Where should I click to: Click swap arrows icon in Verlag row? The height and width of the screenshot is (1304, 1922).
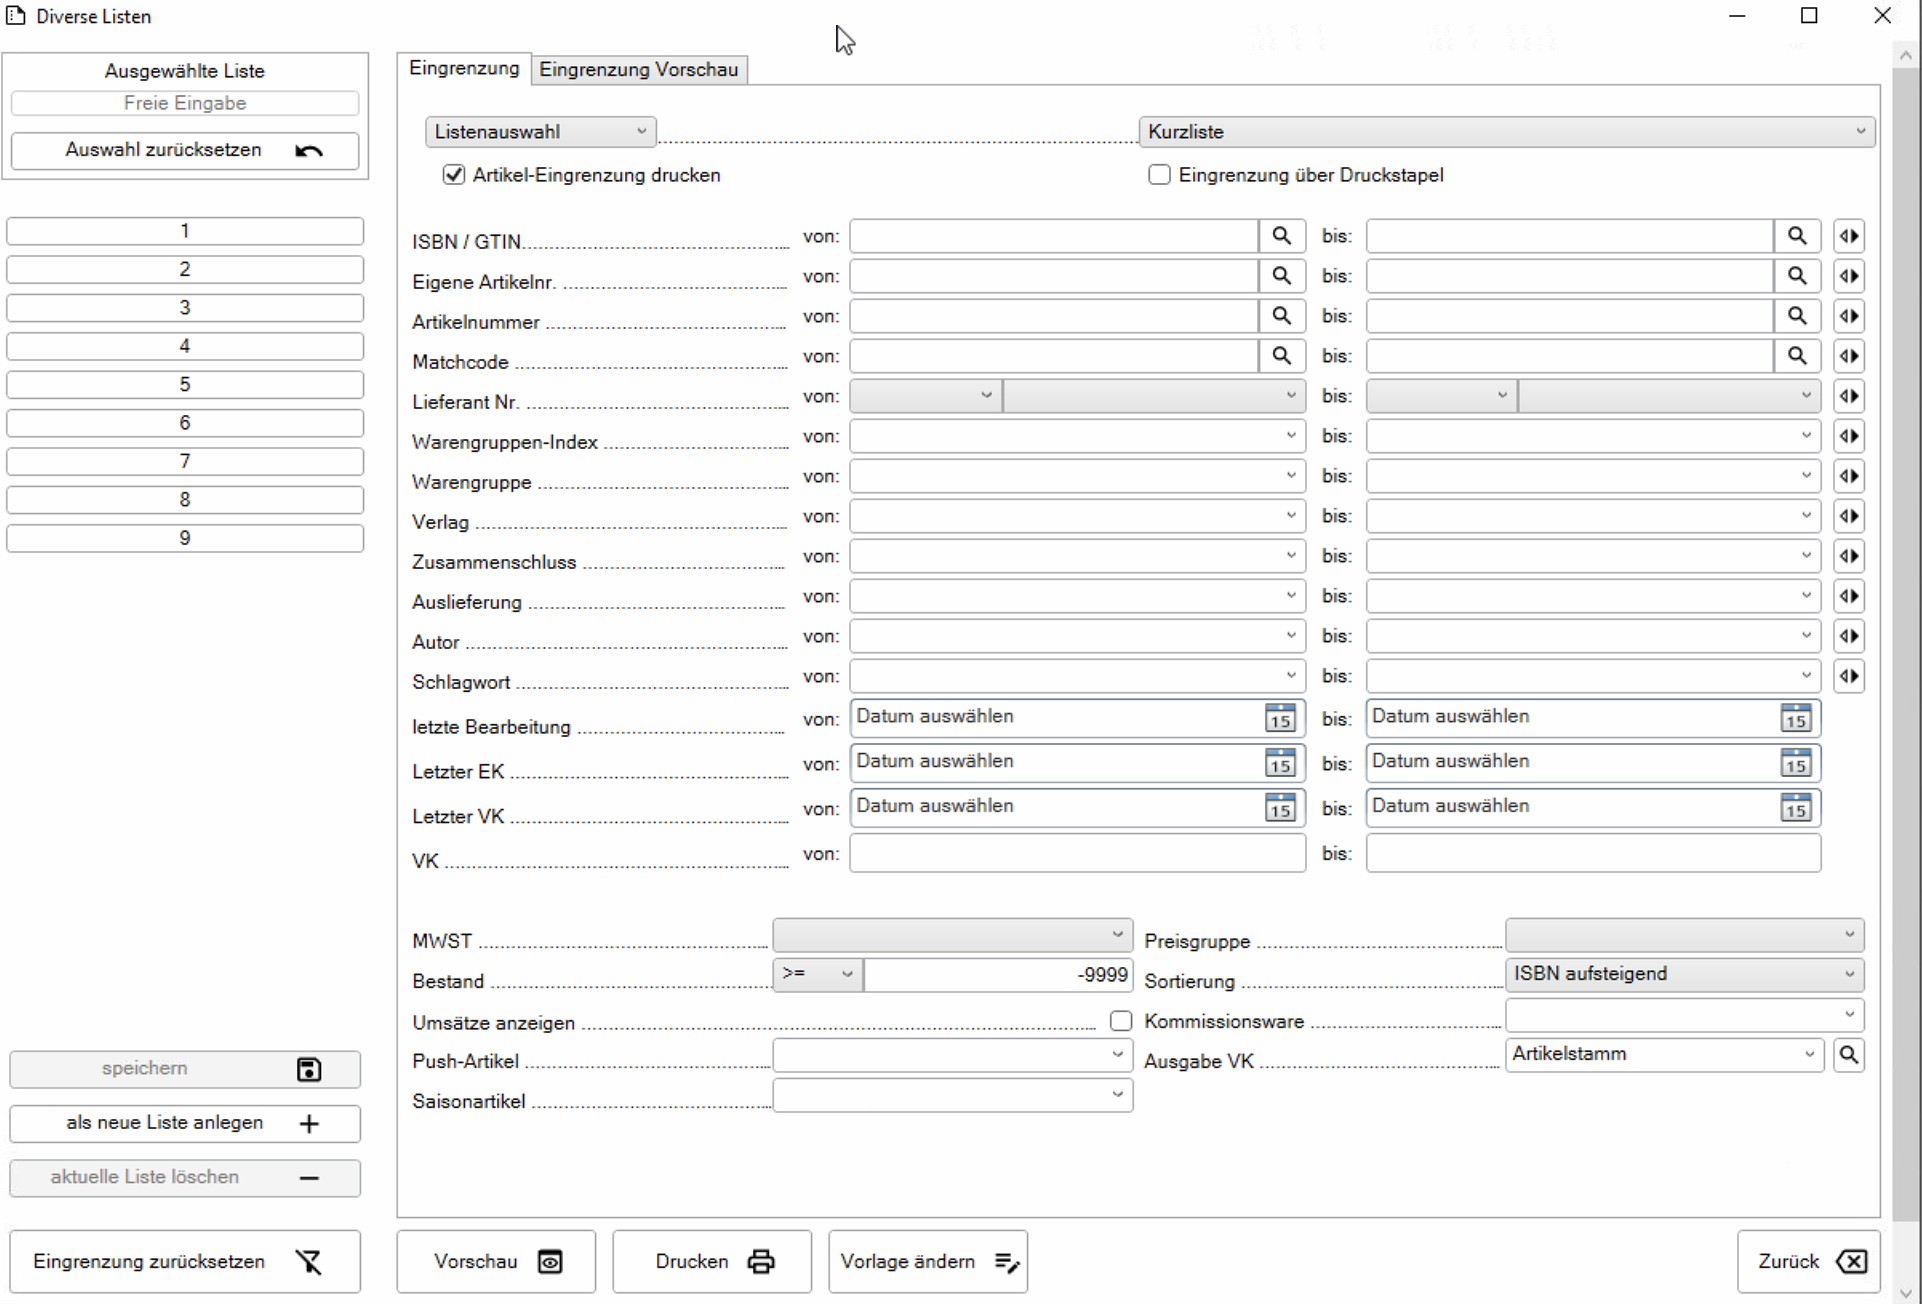(x=1849, y=516)
